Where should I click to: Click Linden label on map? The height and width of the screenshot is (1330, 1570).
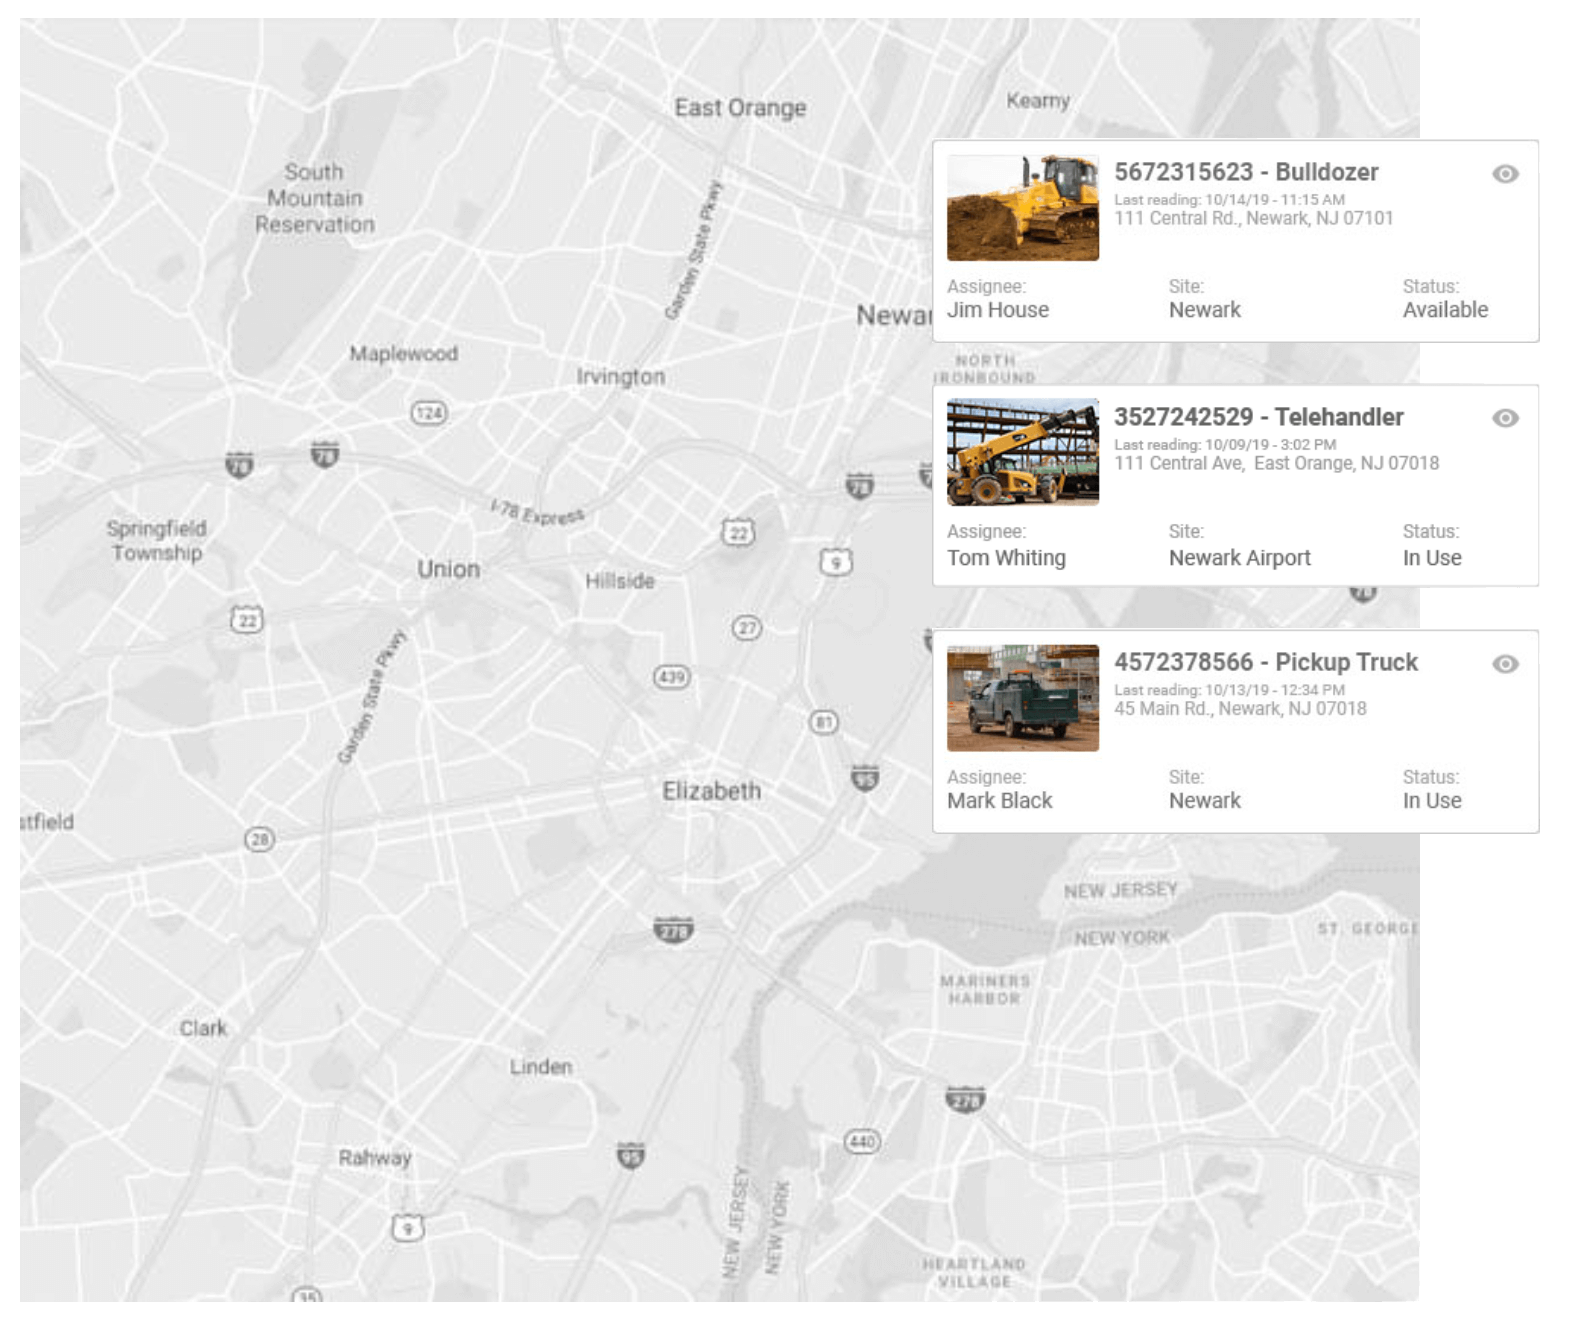click(541, 1067)
